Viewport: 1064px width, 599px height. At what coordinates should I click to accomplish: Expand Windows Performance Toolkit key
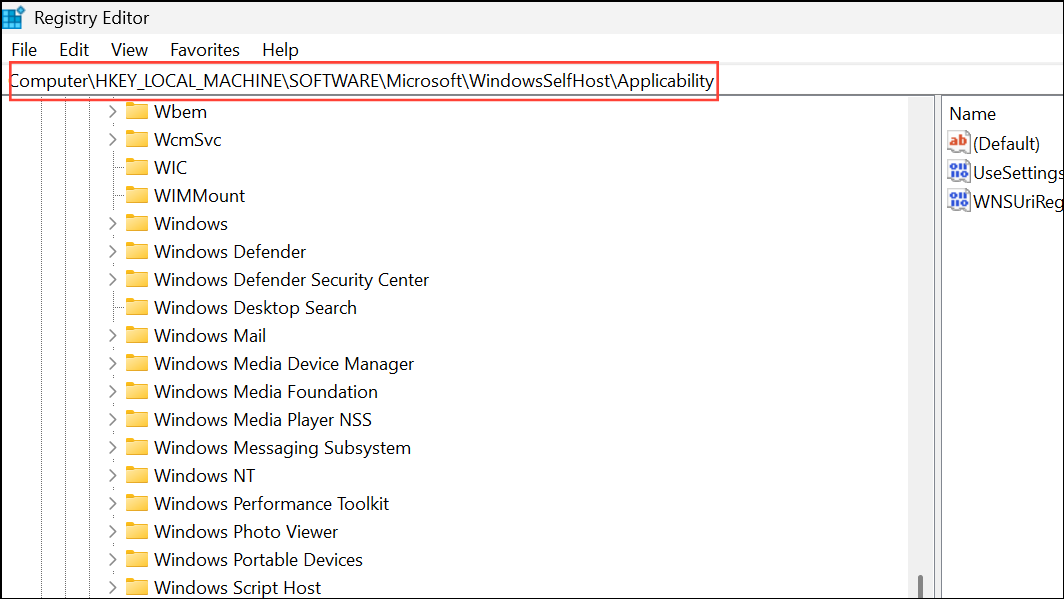click(x=113, y=503)
